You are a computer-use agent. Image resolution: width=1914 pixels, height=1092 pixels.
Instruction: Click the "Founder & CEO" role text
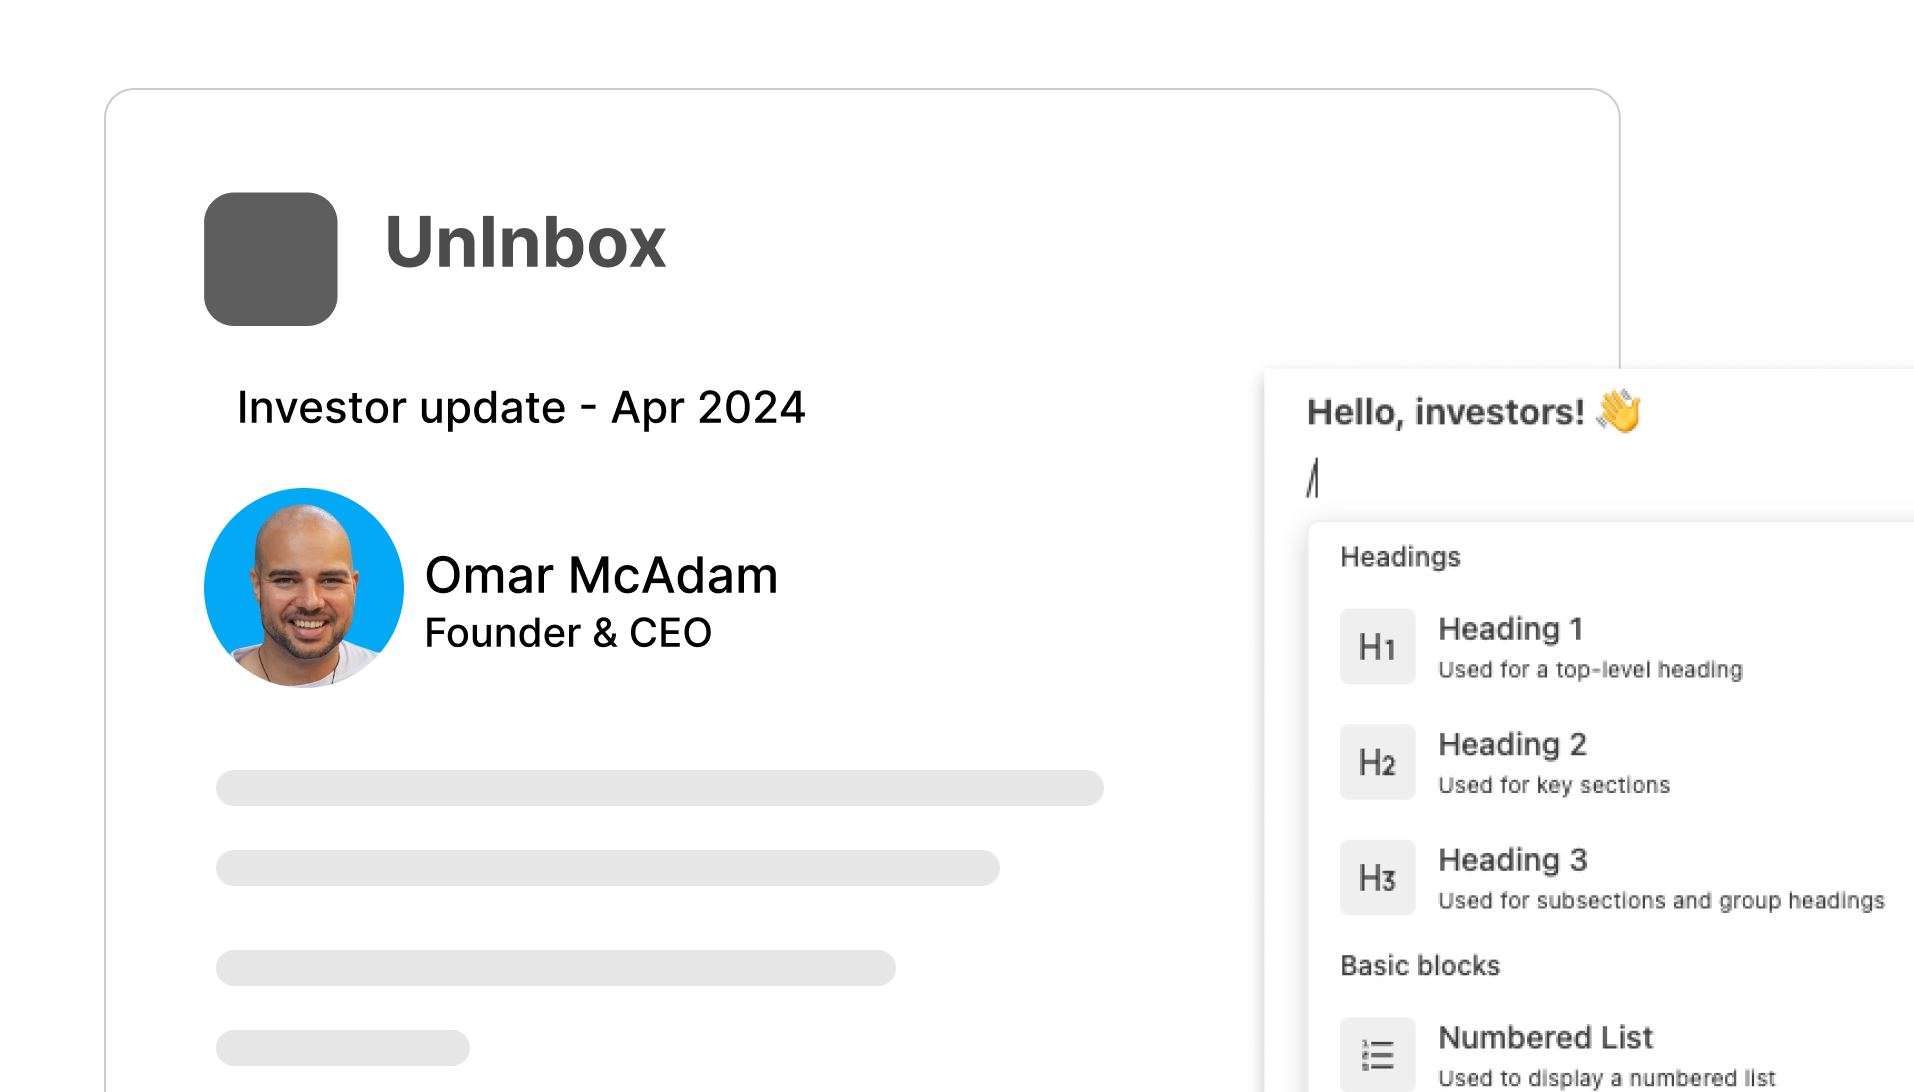pyautogui.click(x=568, y=633)
